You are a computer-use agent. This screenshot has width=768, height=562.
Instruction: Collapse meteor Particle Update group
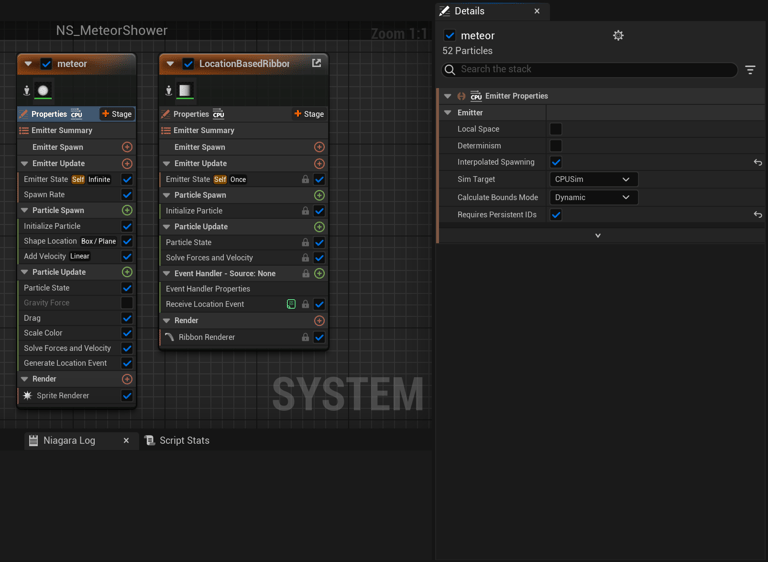click(x=24, y=272)
